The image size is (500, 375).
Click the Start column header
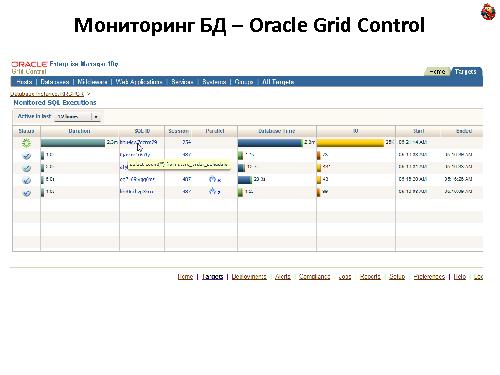click(x=419, y=131)
